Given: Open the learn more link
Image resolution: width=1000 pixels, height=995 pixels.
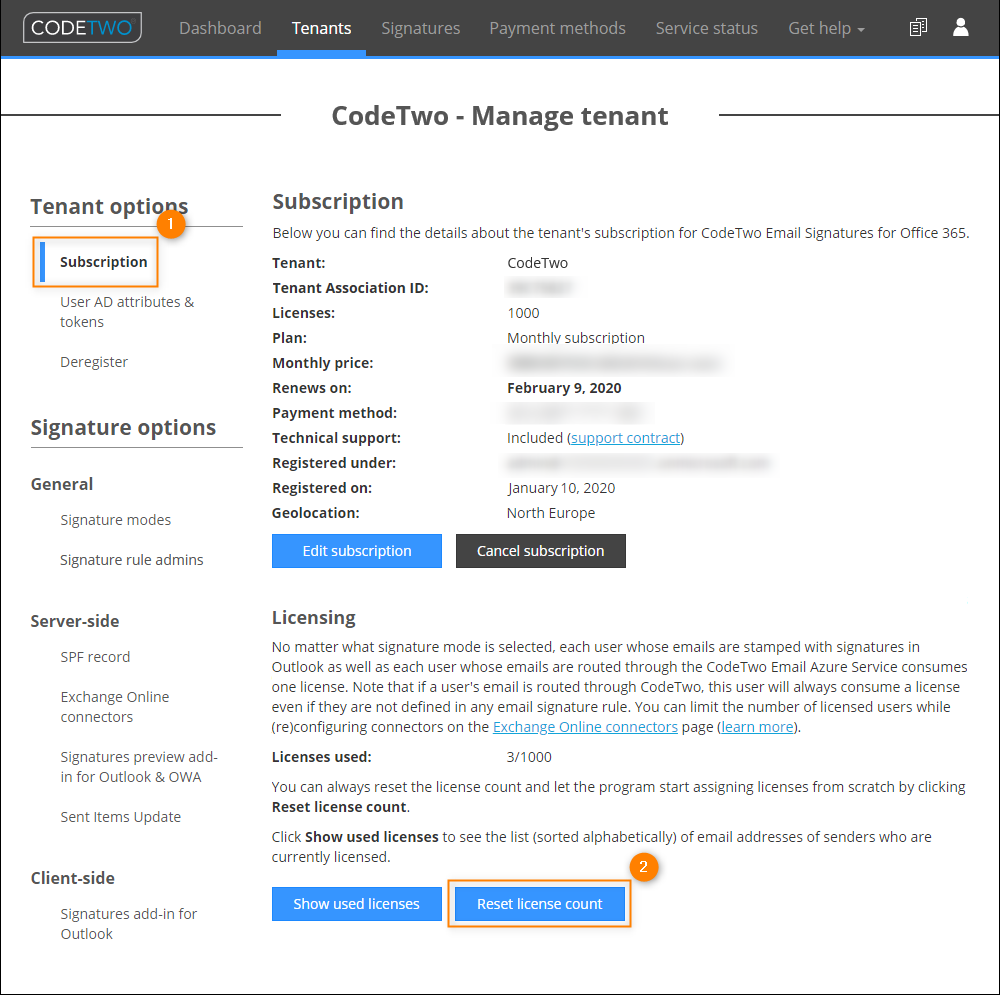Looking at the screenshot, I should (757, 726).
